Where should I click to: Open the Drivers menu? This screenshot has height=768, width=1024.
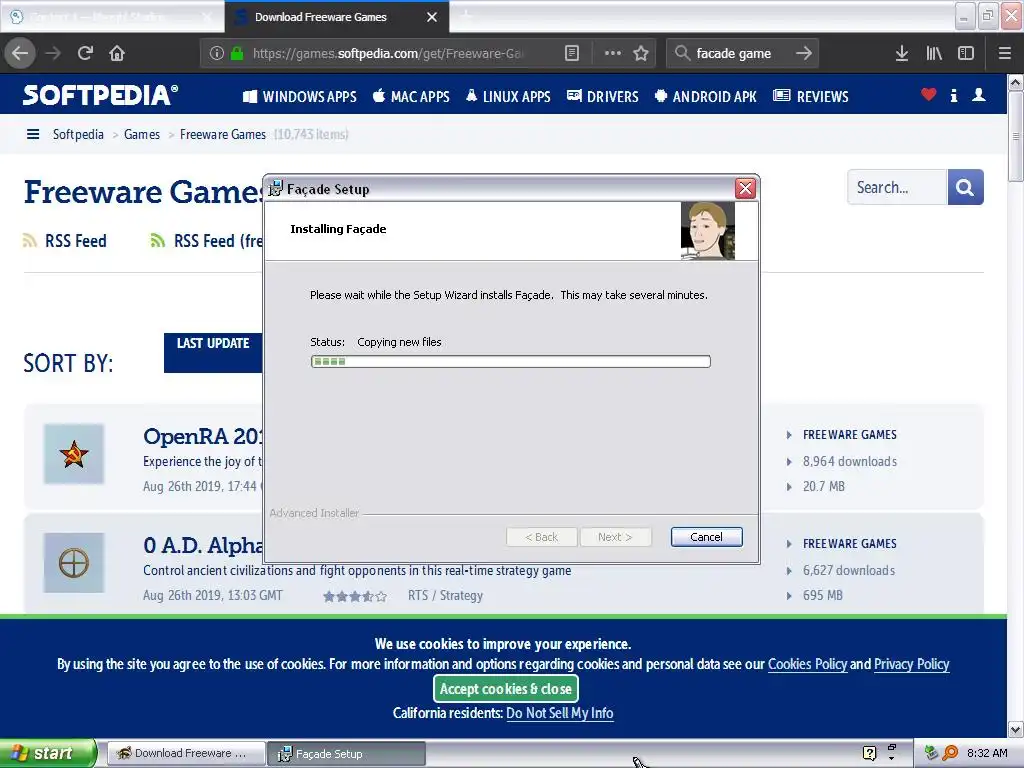(603, 97)
